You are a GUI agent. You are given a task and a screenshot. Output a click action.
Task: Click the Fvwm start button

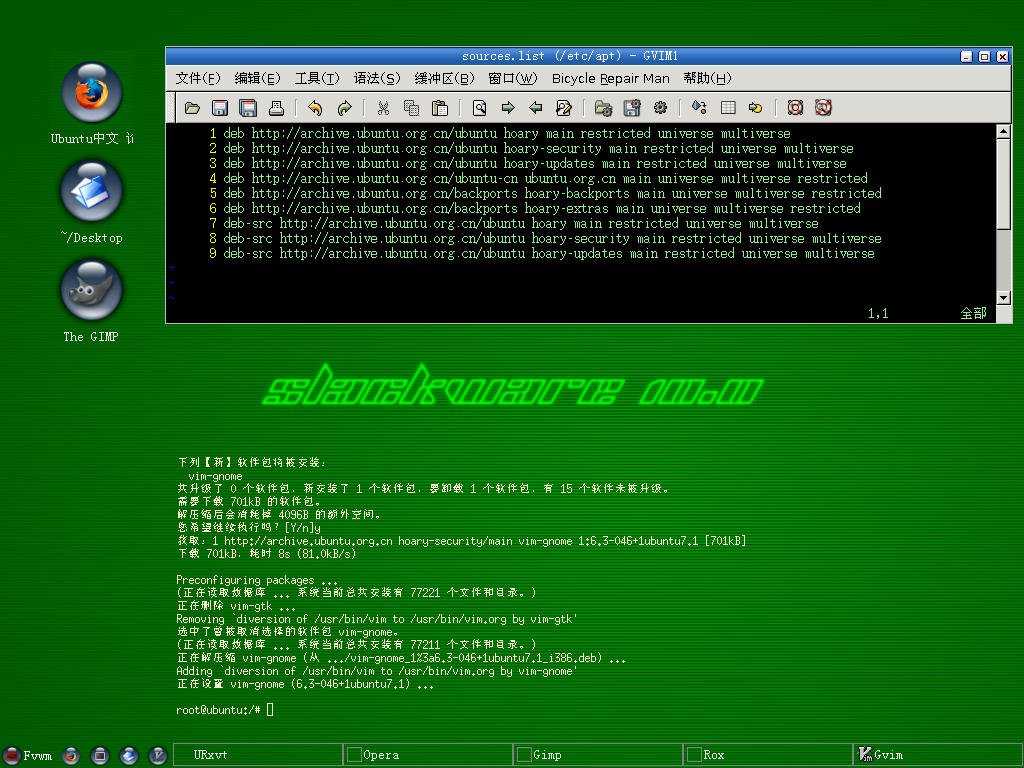pos(28,756)
